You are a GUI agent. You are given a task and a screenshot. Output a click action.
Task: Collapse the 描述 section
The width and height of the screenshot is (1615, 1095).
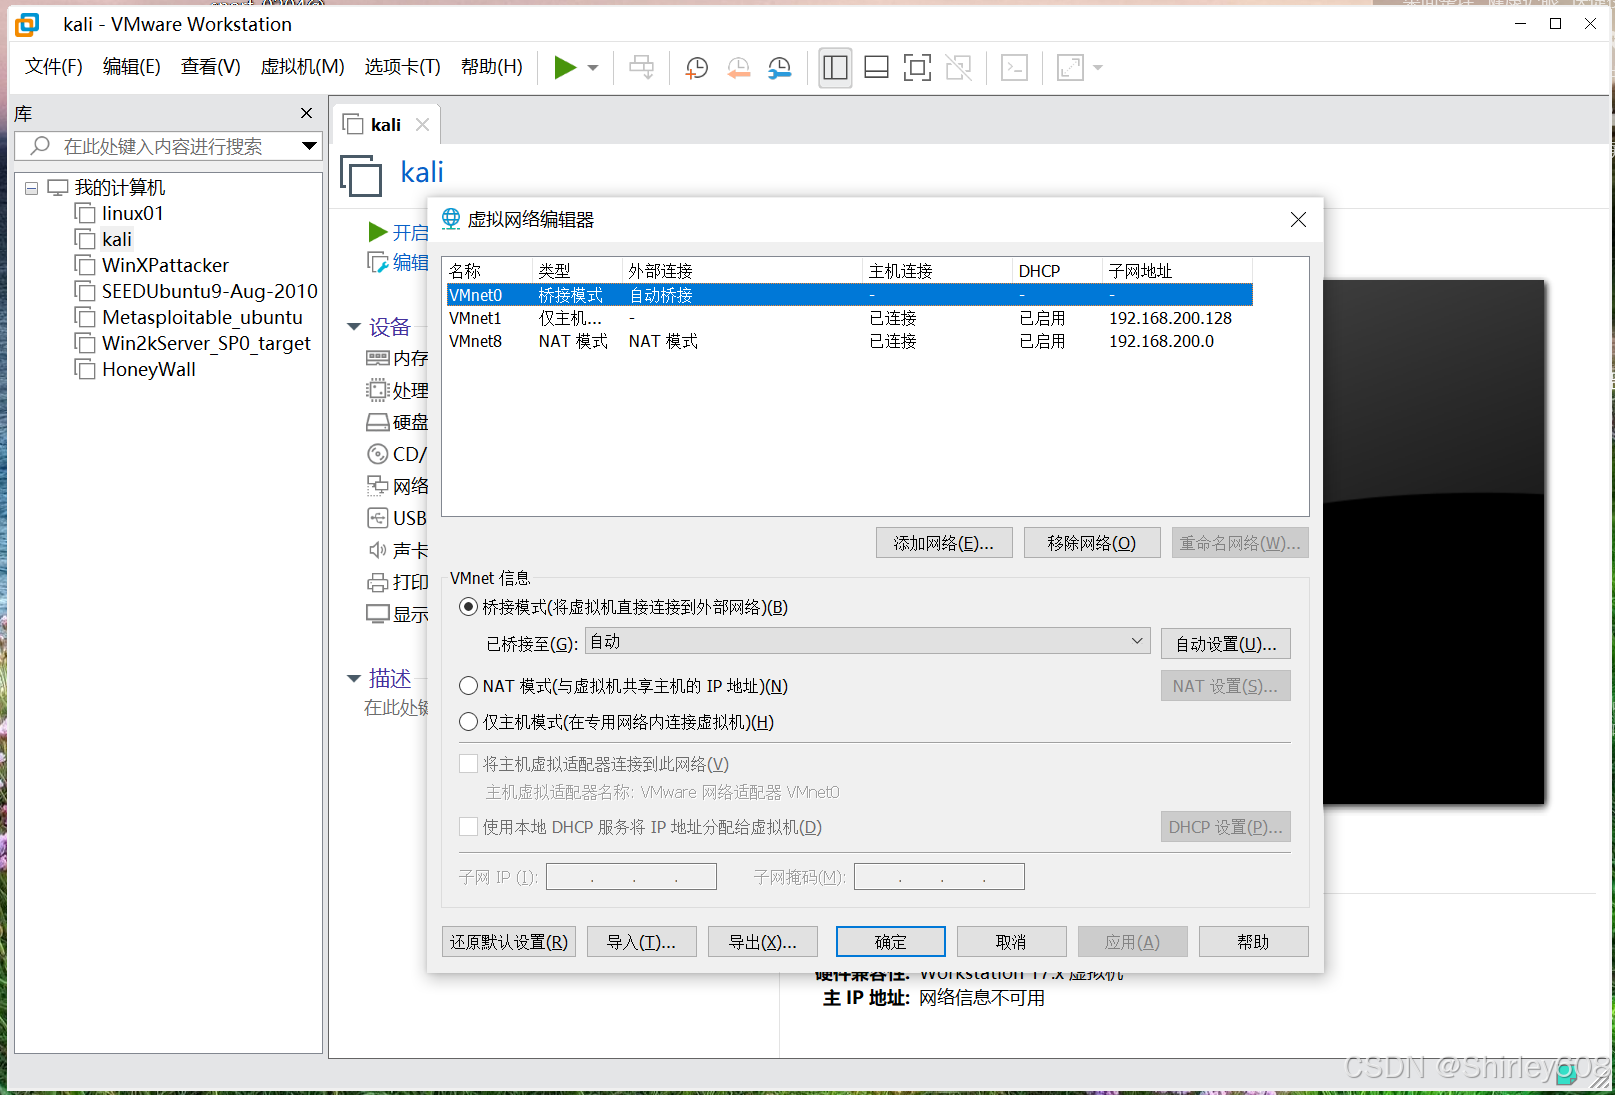(354, 679)
